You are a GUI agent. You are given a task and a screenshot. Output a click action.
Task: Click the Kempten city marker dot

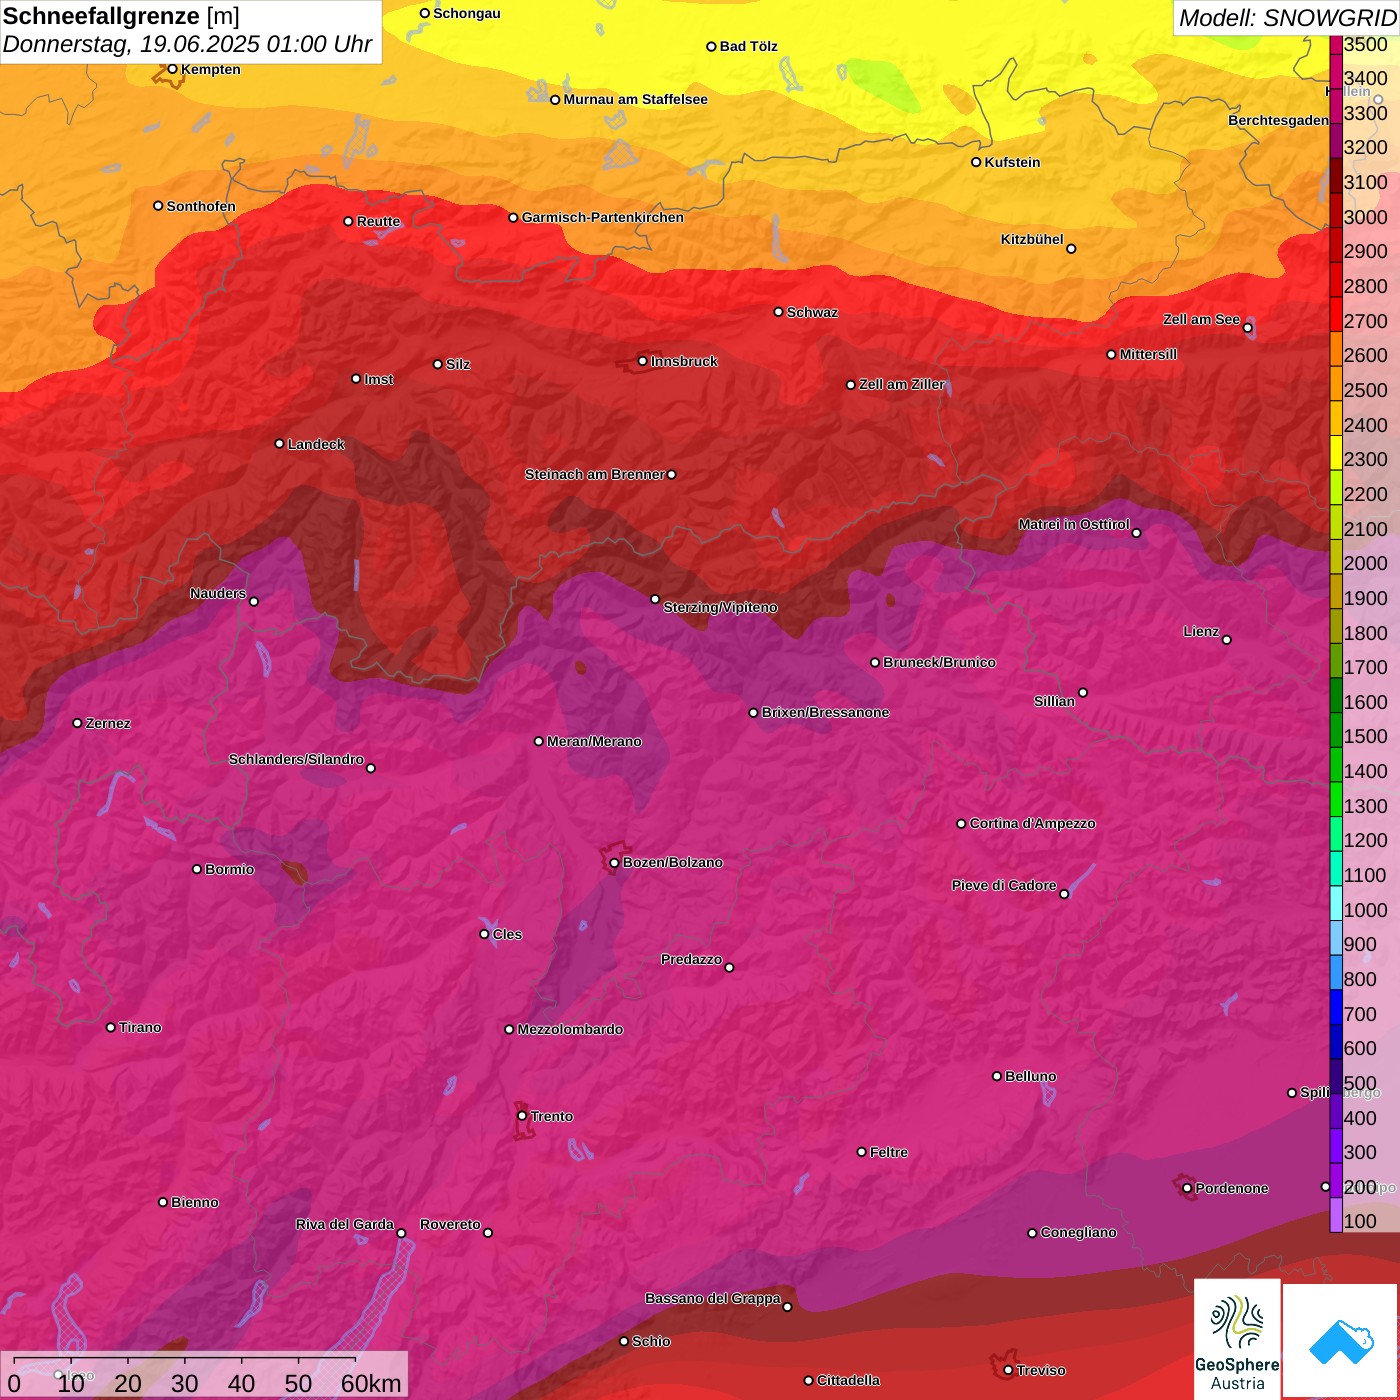click(x=172, y=69)
